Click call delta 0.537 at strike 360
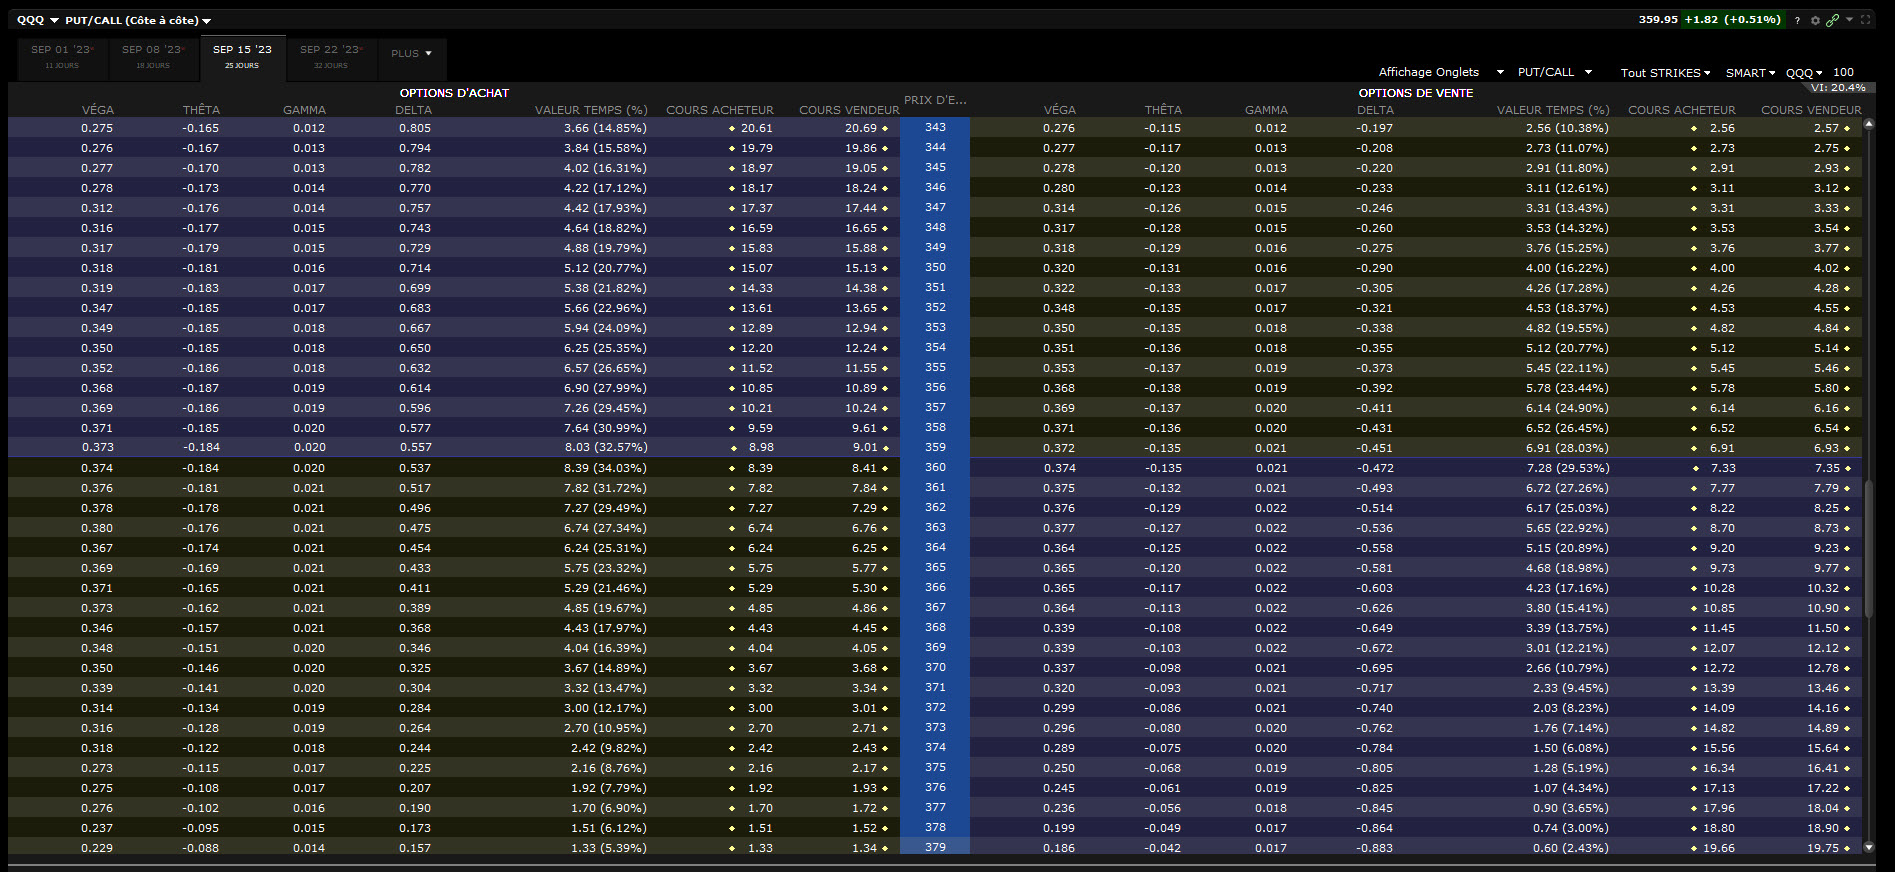The image size is (1895, 872). point(415,468)
